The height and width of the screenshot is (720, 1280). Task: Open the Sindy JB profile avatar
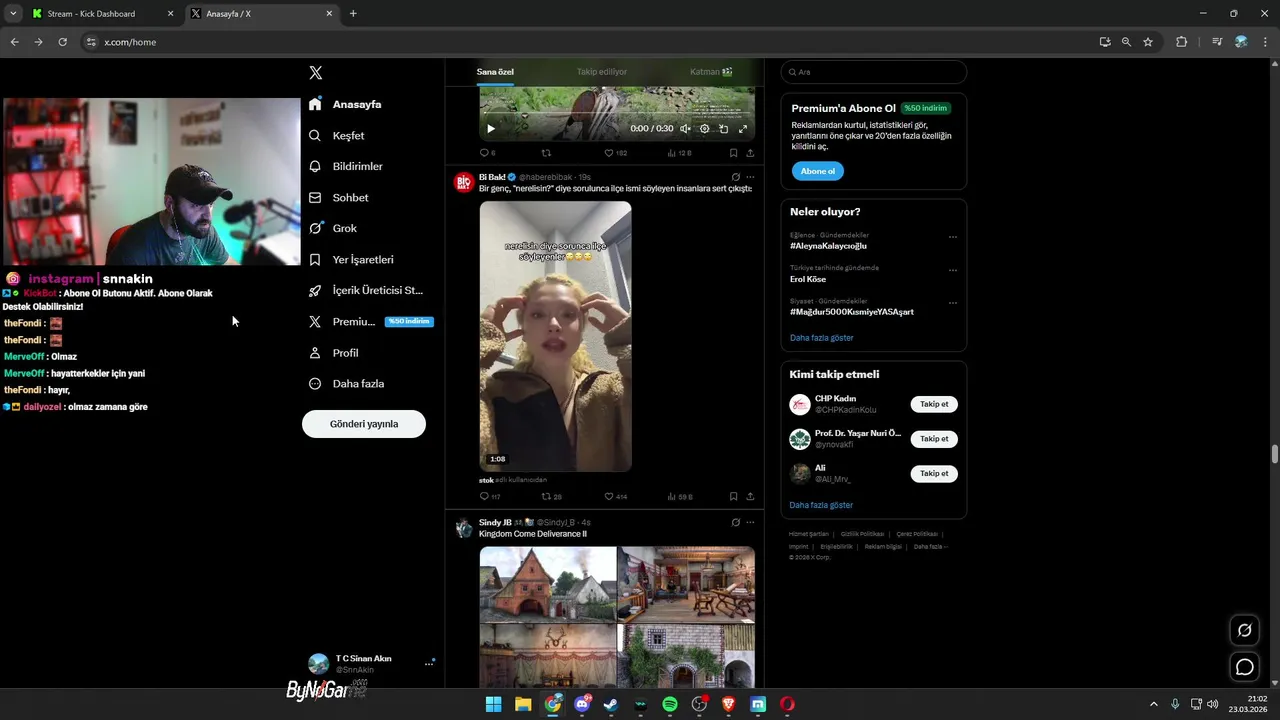coord(463,528)
